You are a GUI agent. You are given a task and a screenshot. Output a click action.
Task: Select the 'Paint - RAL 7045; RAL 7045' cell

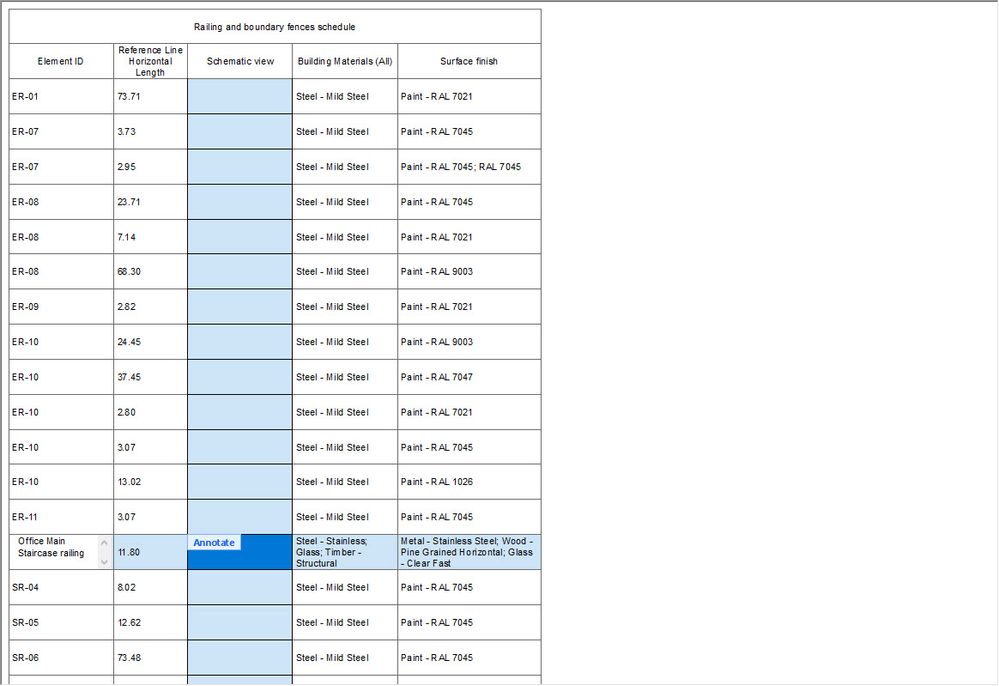(469, 167)
